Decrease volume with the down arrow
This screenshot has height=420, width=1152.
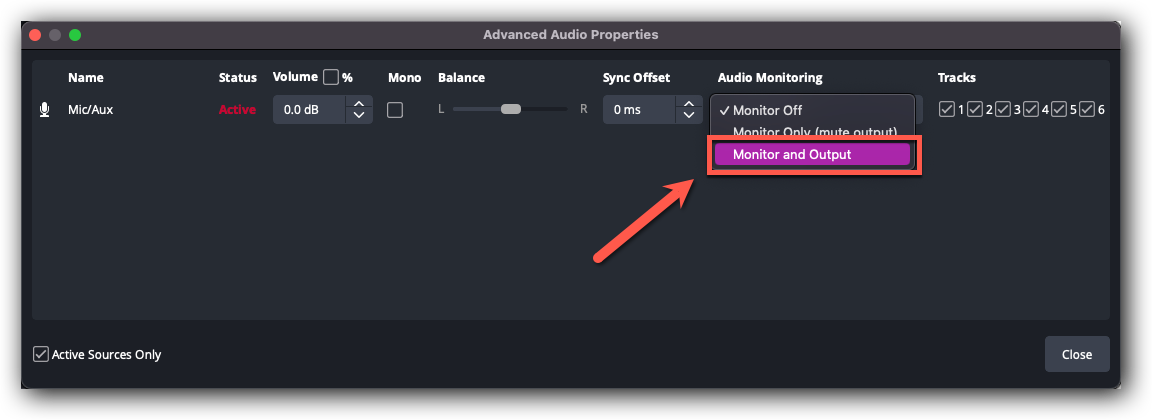click(359, 116)
